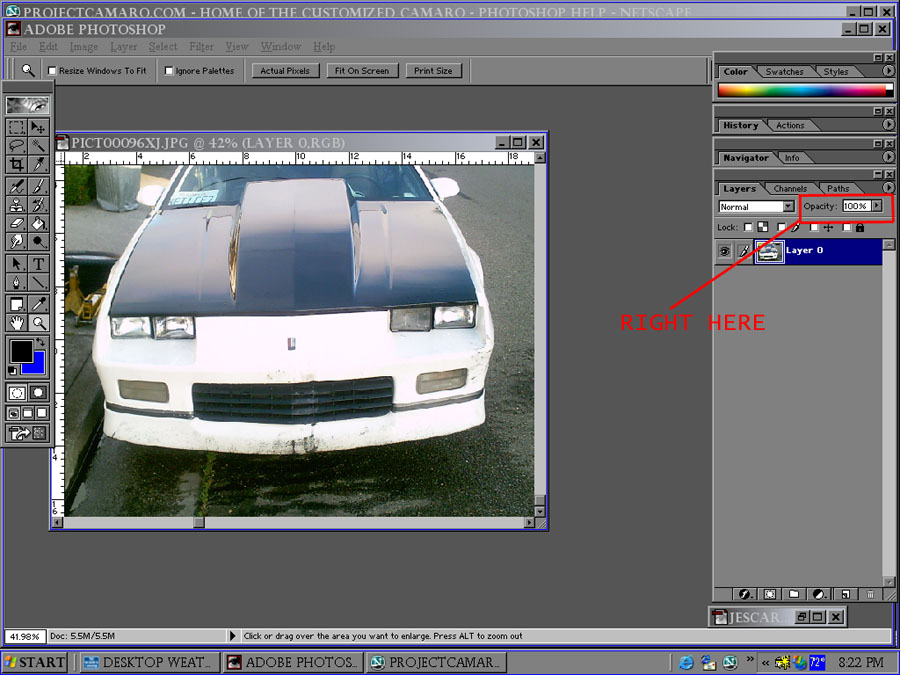The height and width of the screenshot is (675, 900).
Task: Click the Windows START button
Action: click(36, 662)
